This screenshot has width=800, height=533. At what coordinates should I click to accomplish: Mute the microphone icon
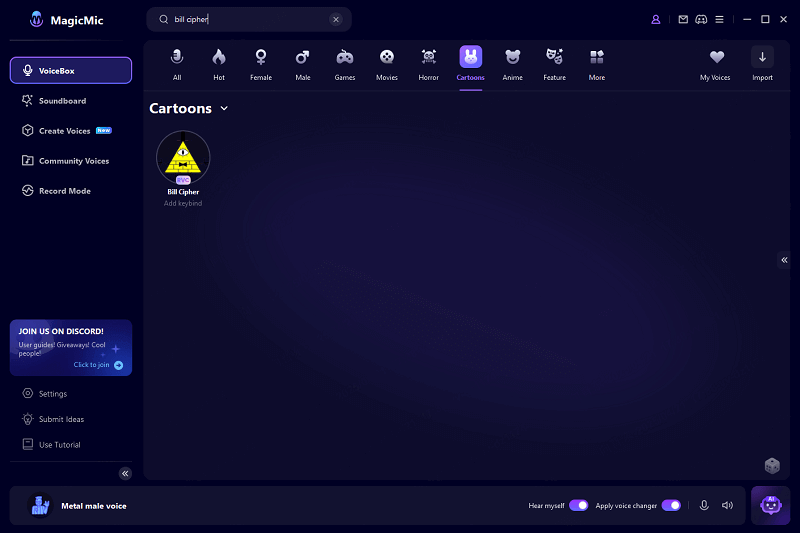[x=704, y=505]
